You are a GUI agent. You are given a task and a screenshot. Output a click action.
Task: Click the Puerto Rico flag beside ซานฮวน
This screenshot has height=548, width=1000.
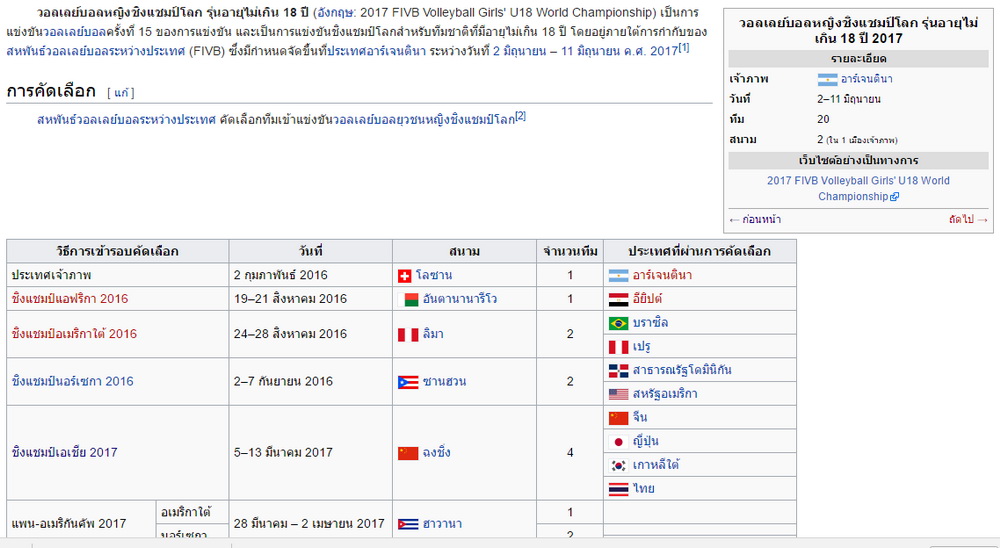(408, 382)
